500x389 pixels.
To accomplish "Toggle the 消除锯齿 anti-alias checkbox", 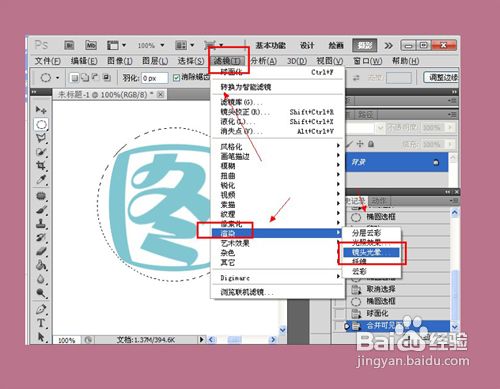I will click(176, 78).
